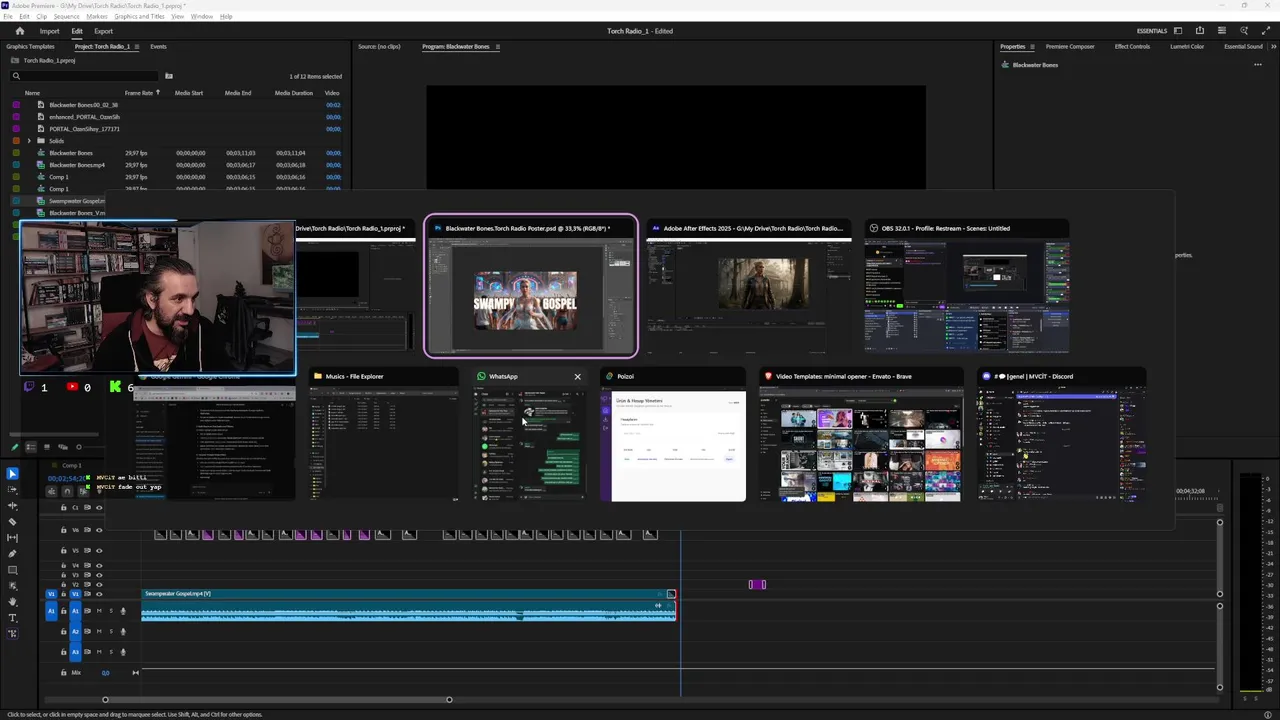Click the Home icon in the header
Screen dimensions: 1280x720
pos(19,31)
